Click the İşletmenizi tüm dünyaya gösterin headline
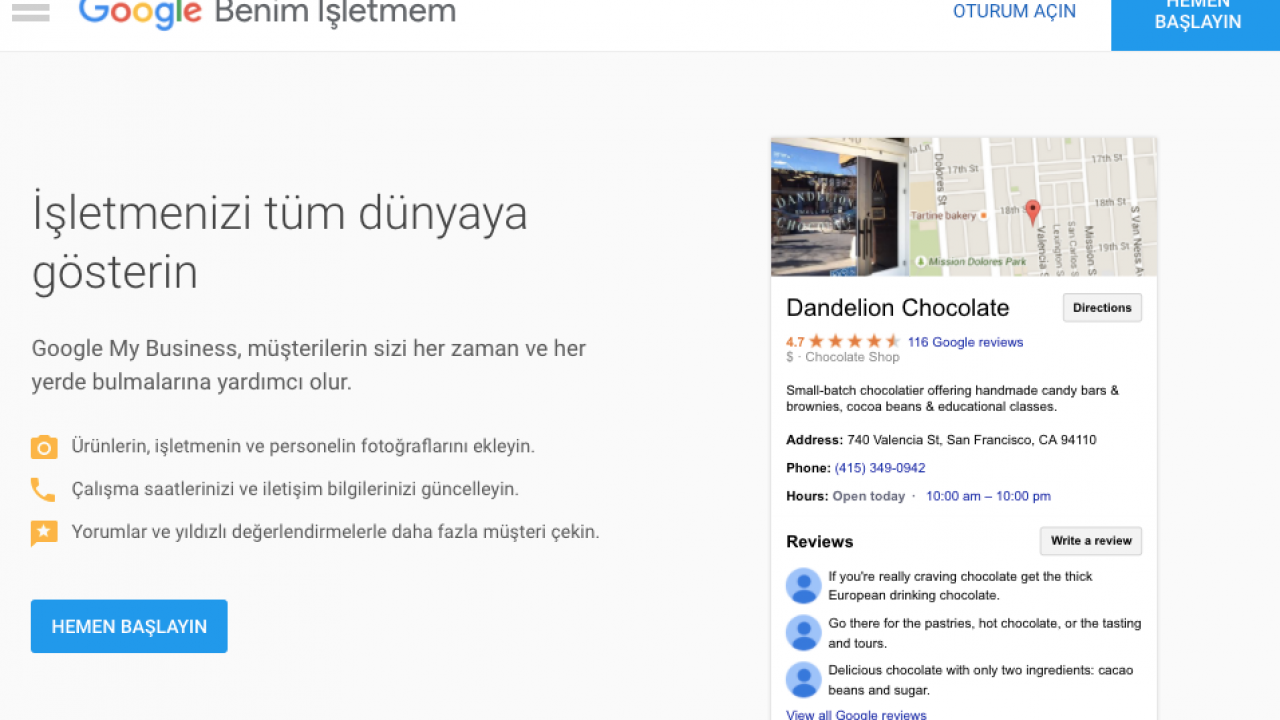Screen dimensions: 1280x720 (x=280, y=242)
